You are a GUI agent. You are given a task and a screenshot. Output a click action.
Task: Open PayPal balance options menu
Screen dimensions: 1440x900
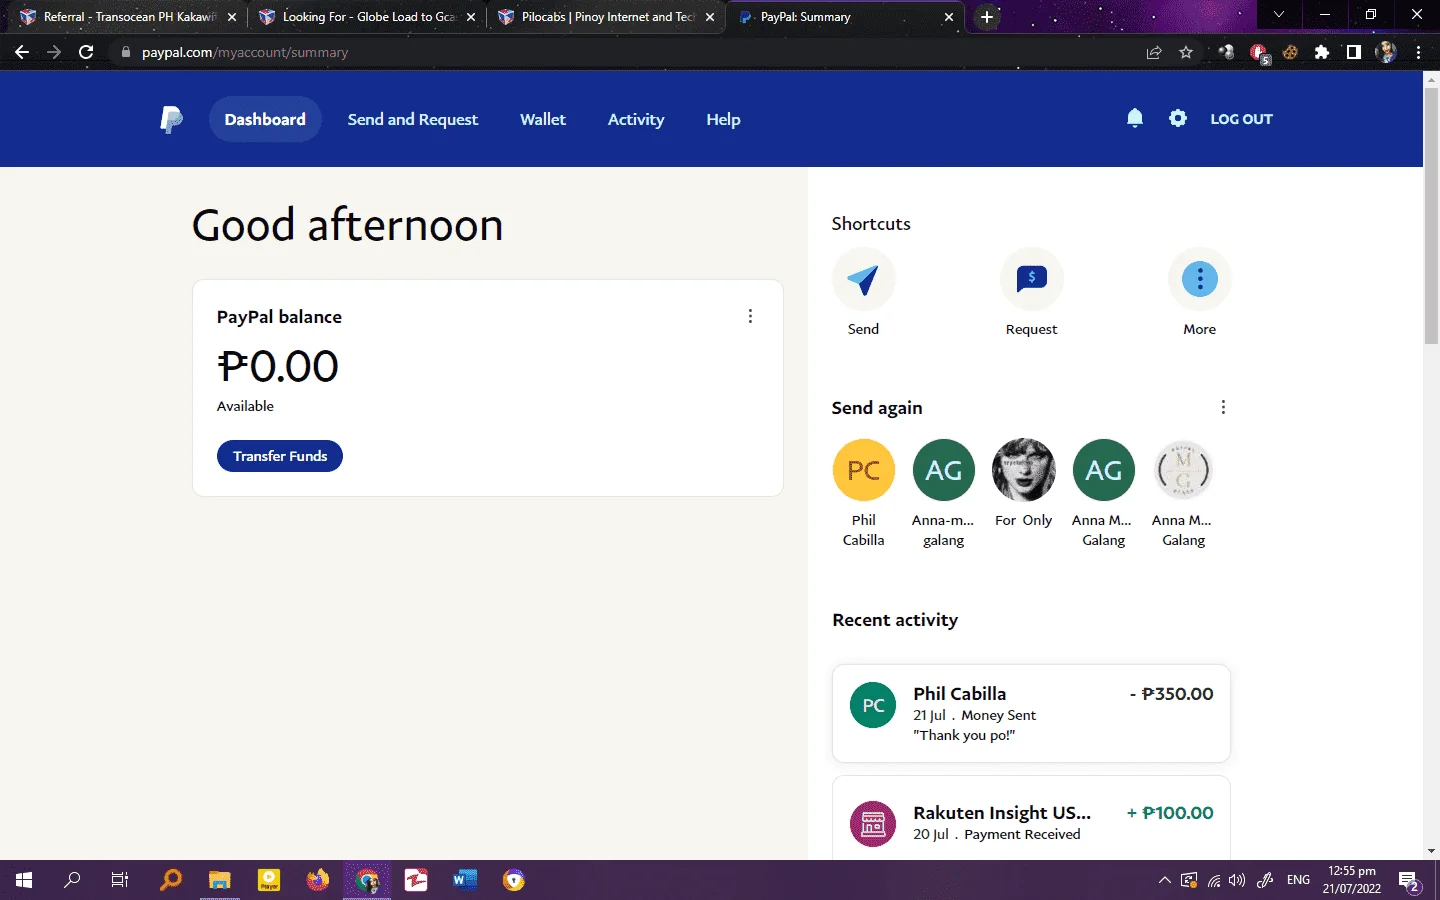pos(750,316)
